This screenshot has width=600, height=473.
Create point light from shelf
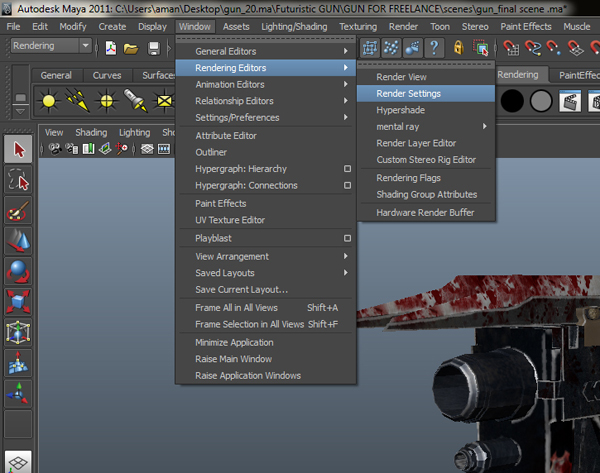click(x=107, y=101)
